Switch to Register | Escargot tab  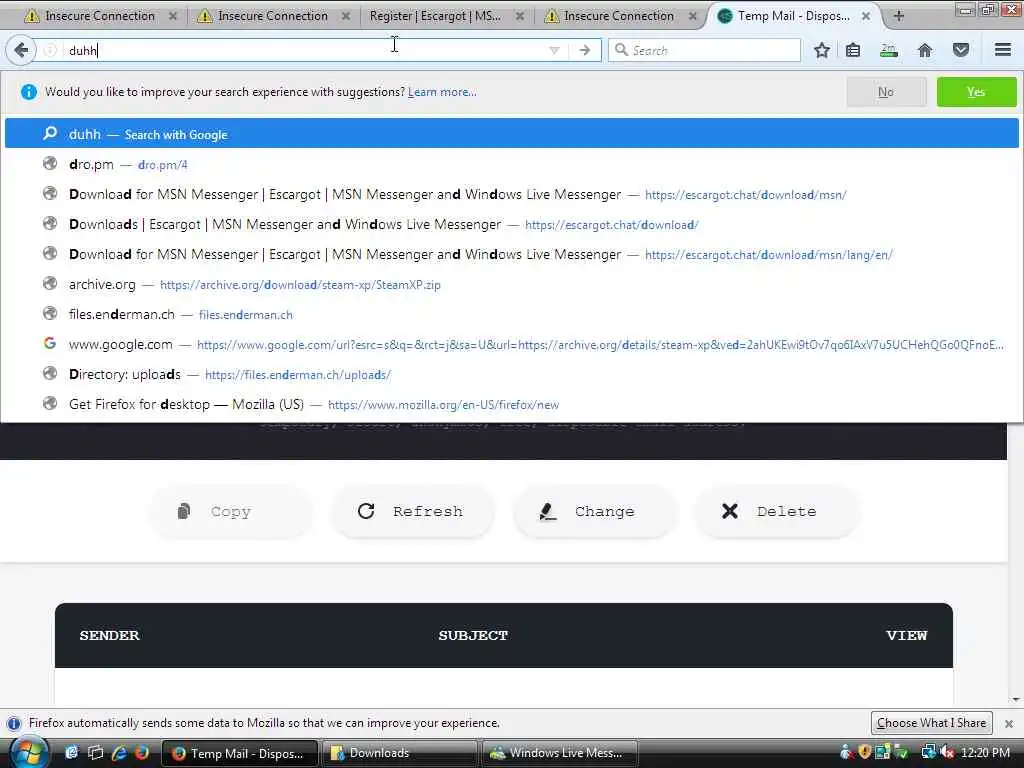[x=436, y=16]
